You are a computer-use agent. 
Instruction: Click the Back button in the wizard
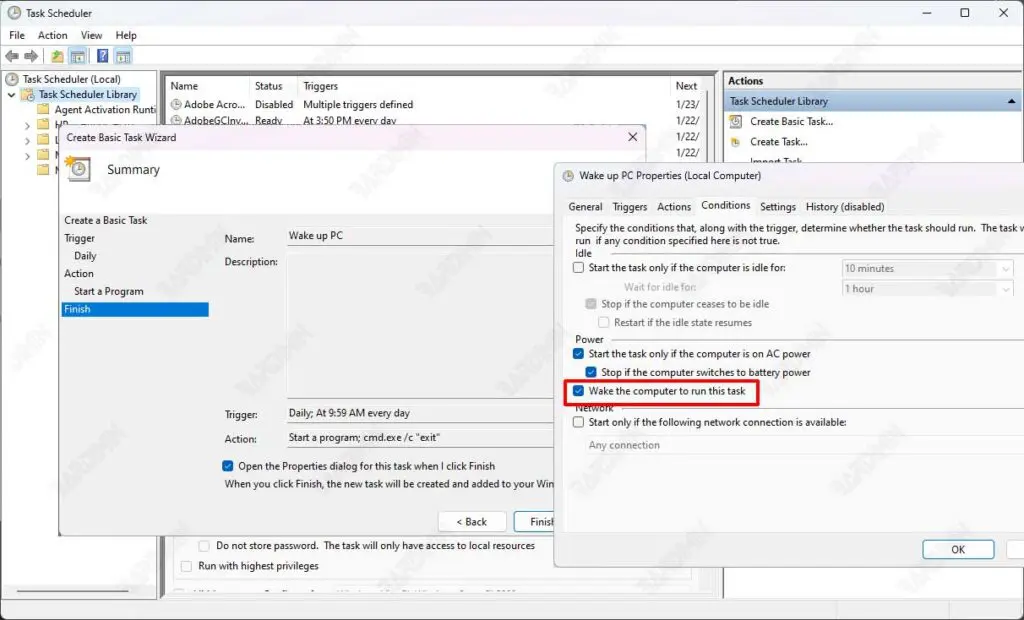(472, 521)
